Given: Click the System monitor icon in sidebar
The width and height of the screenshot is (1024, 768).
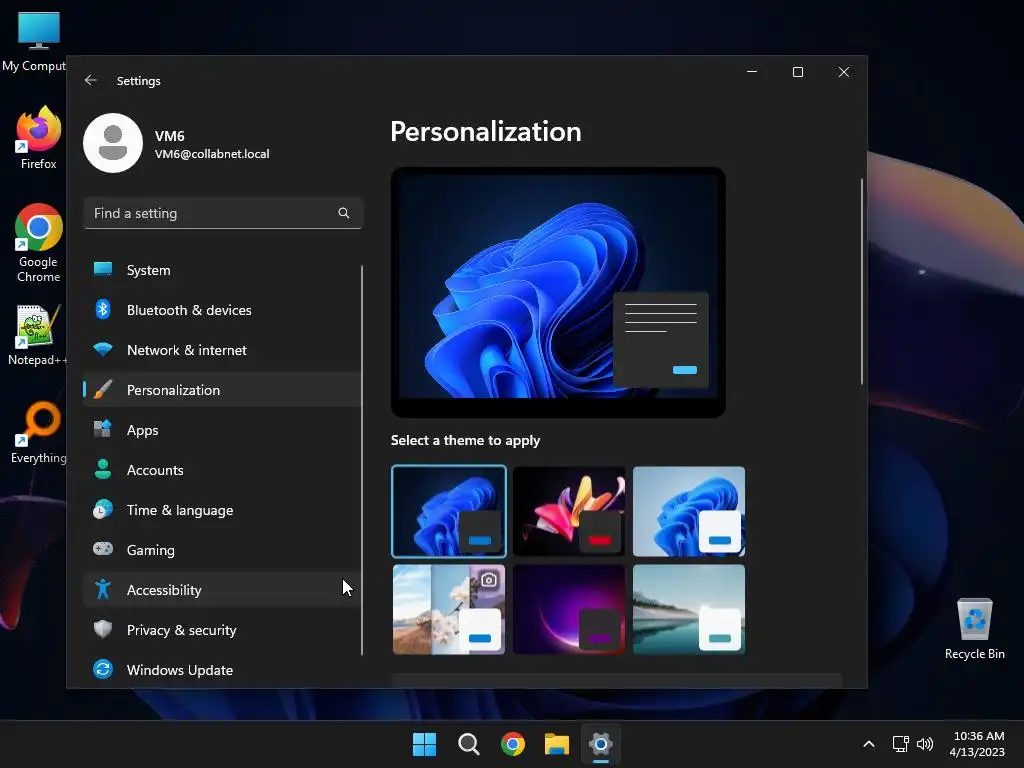Looking at the screenshot, I should point(103,269).
